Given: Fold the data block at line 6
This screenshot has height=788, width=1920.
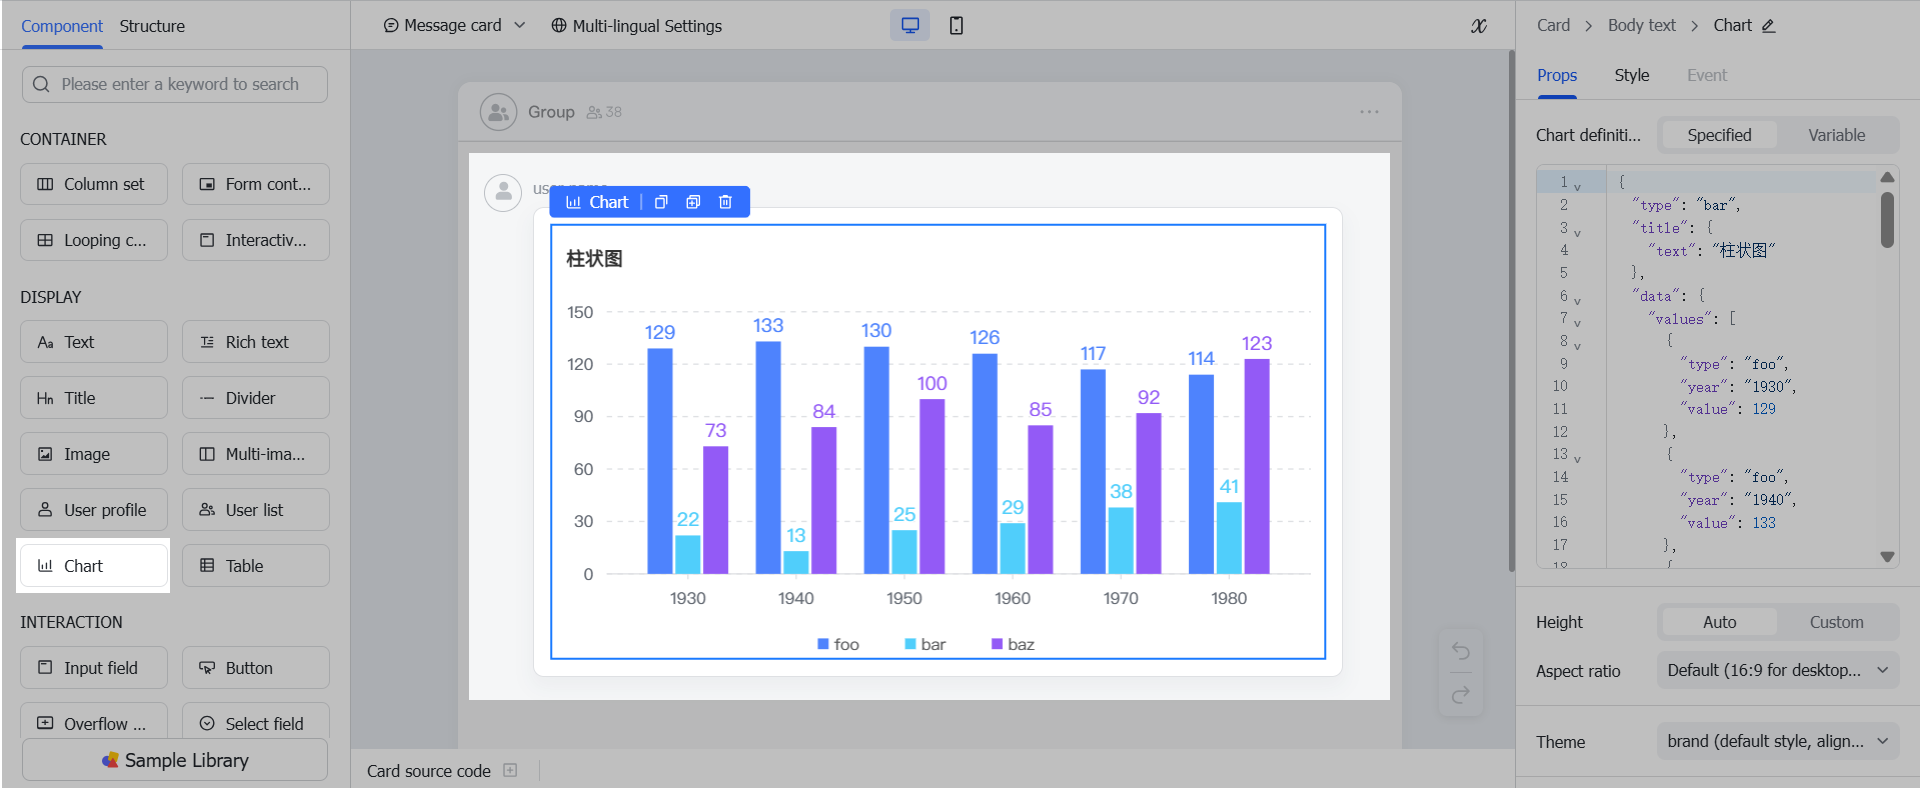Looking at the screenshot, I should [1577, 300].
